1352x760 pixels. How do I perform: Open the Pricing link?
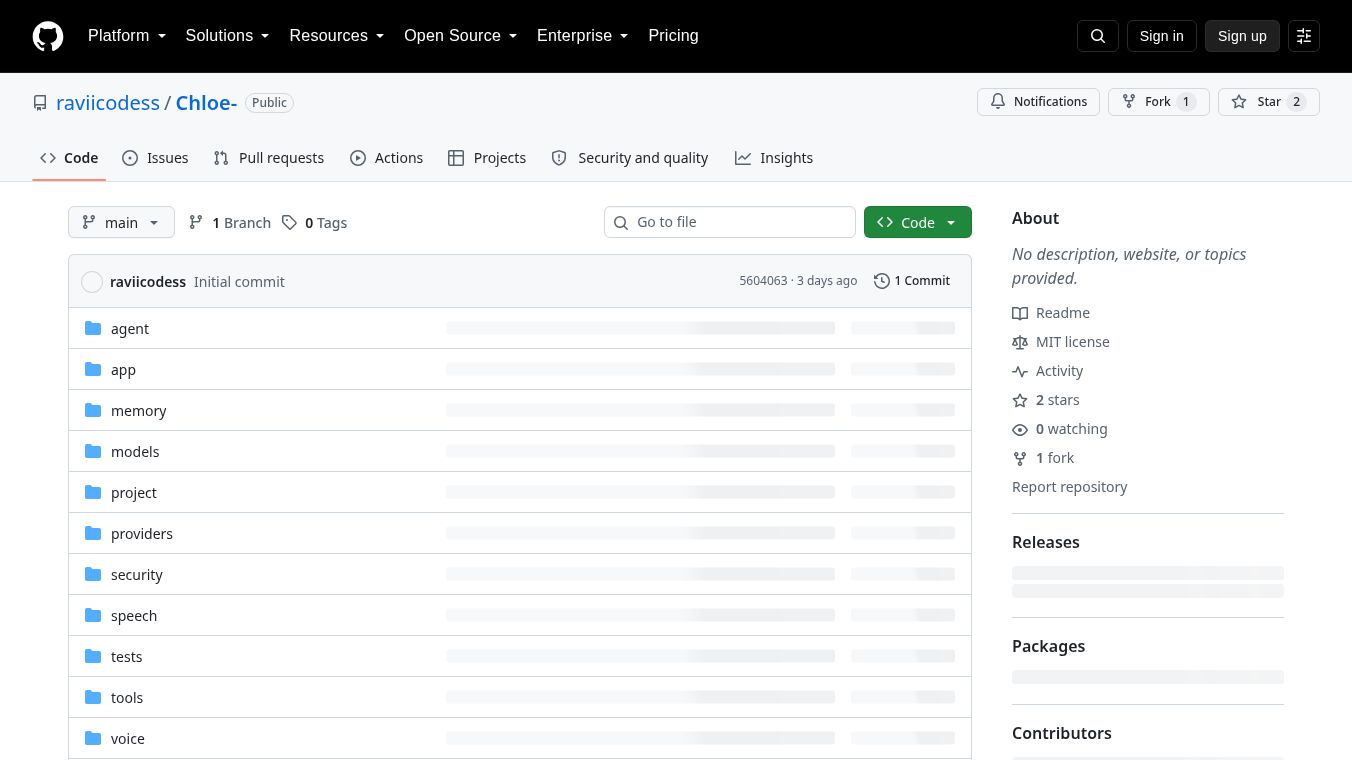pos(673,36)
